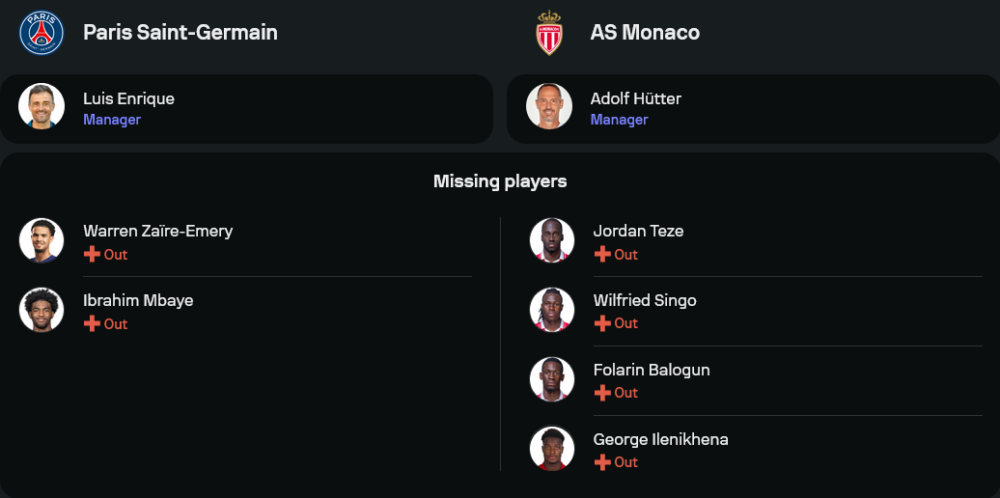The width and height of the screenshot is (1000, 498).
Task: Select the Luis Enrique name link
Action: [x=129, y=98]
